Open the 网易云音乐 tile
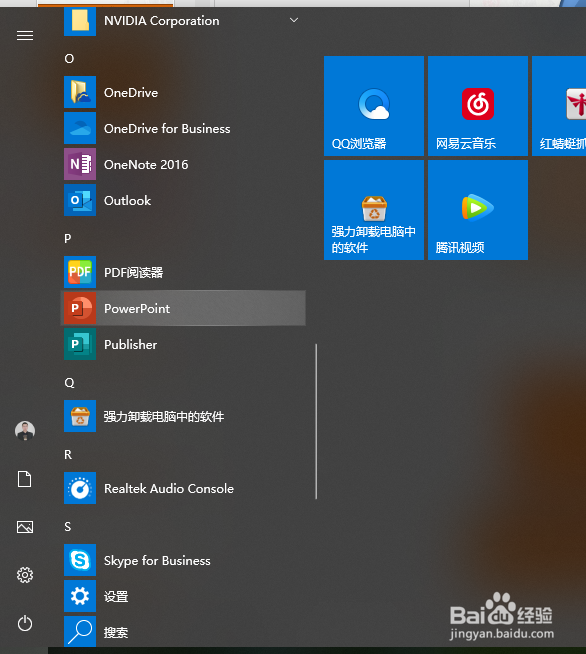Viewport: 586px width, 654px height. point(478,106)
